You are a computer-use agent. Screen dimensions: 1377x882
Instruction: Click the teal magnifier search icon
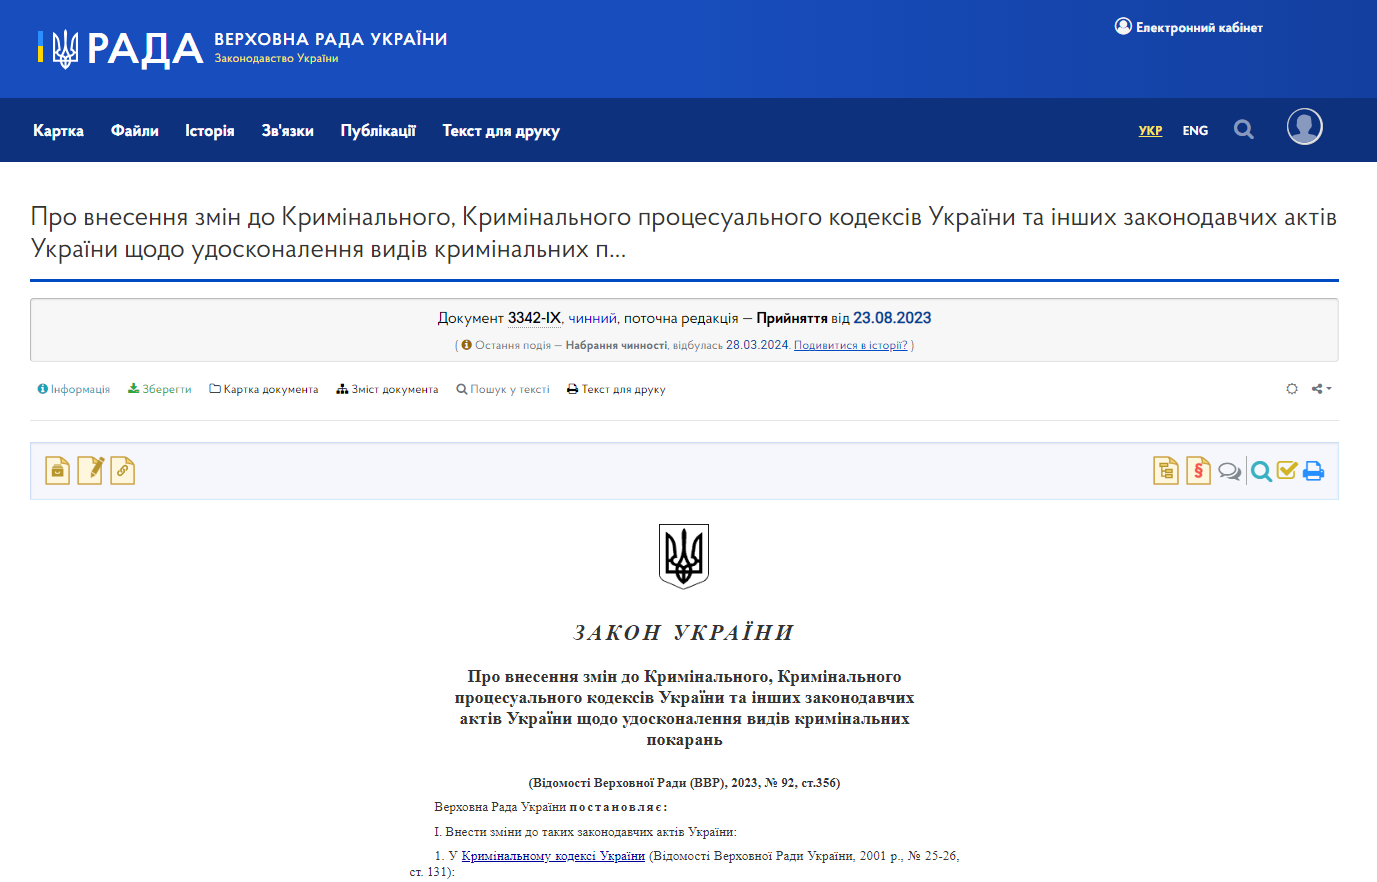pos(1261,471)
